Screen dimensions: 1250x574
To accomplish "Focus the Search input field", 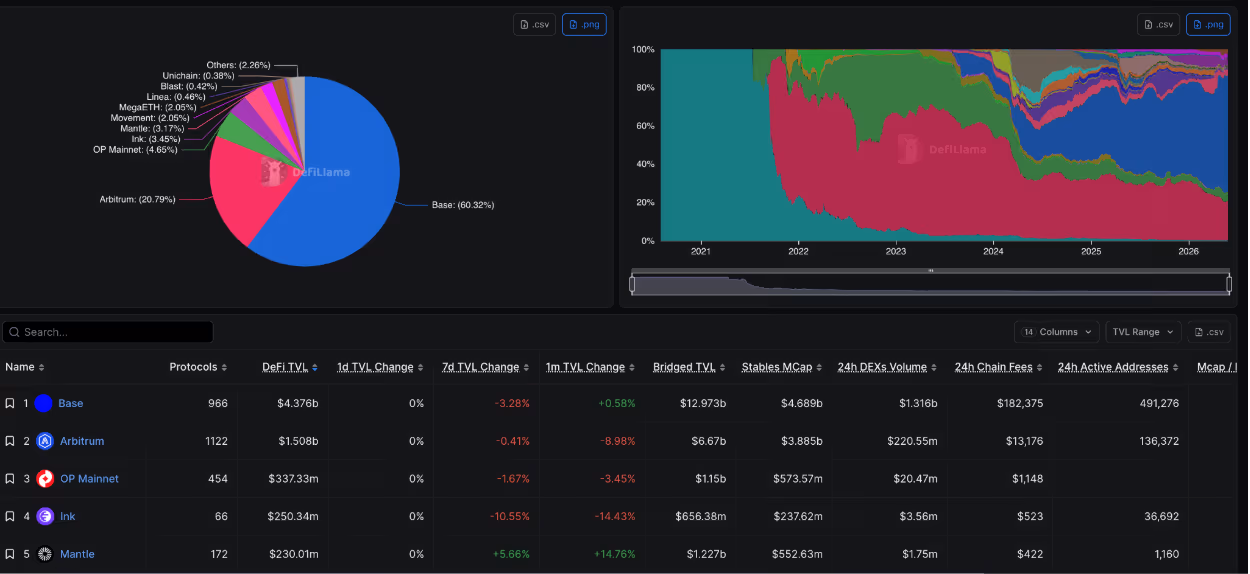I will point(108,332).
